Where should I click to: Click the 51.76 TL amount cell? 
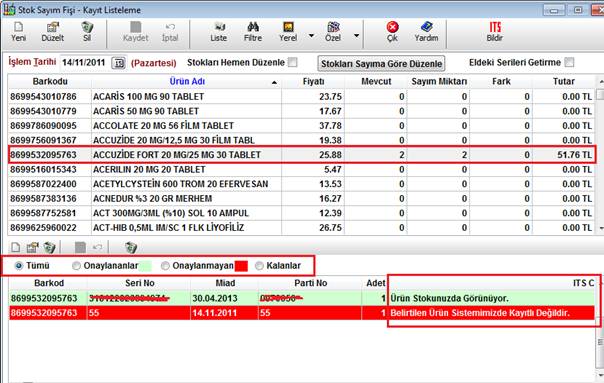click(564, 155)
